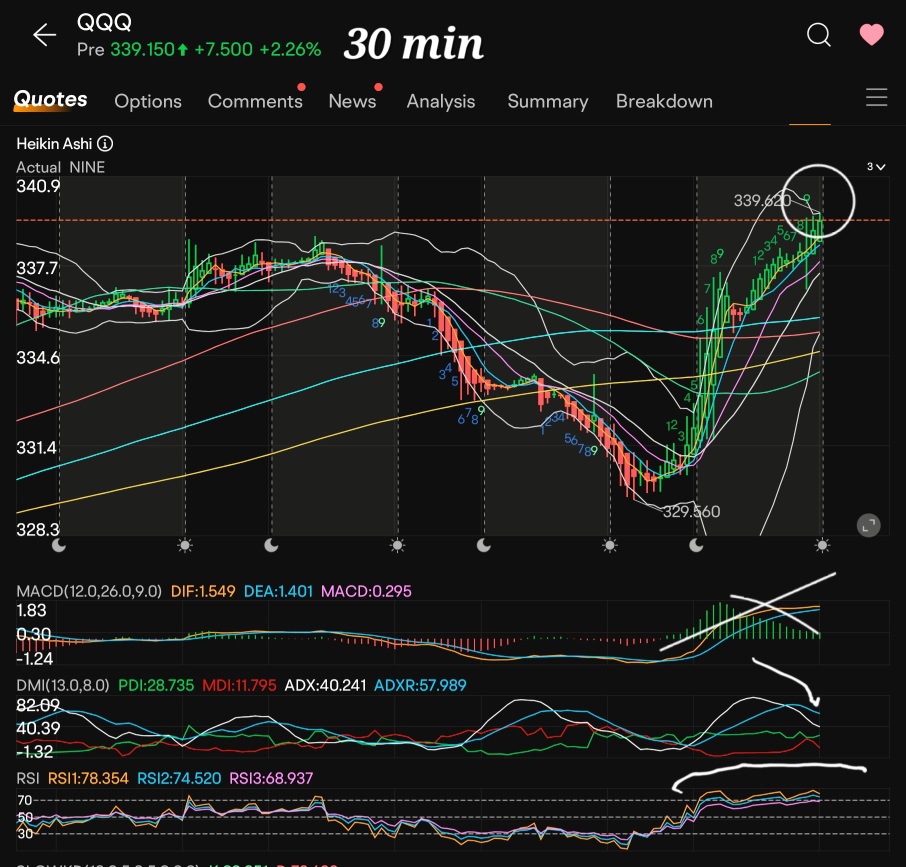This screenshot has width=906, height=867.
Task: Open the search magnifier icon
Action: click(x=818, y=36)
